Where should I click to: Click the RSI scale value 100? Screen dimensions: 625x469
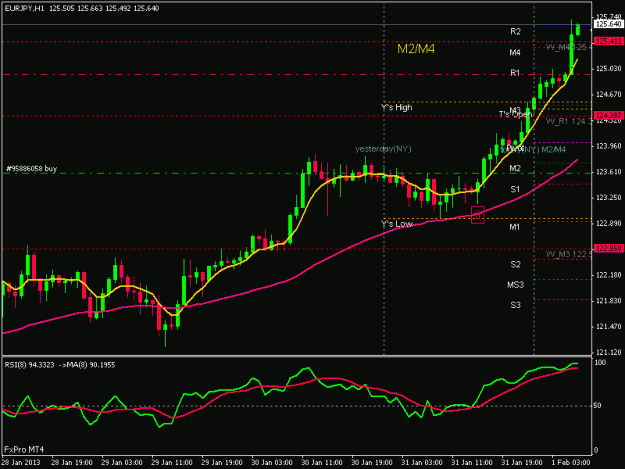click(x=600, y=363)
